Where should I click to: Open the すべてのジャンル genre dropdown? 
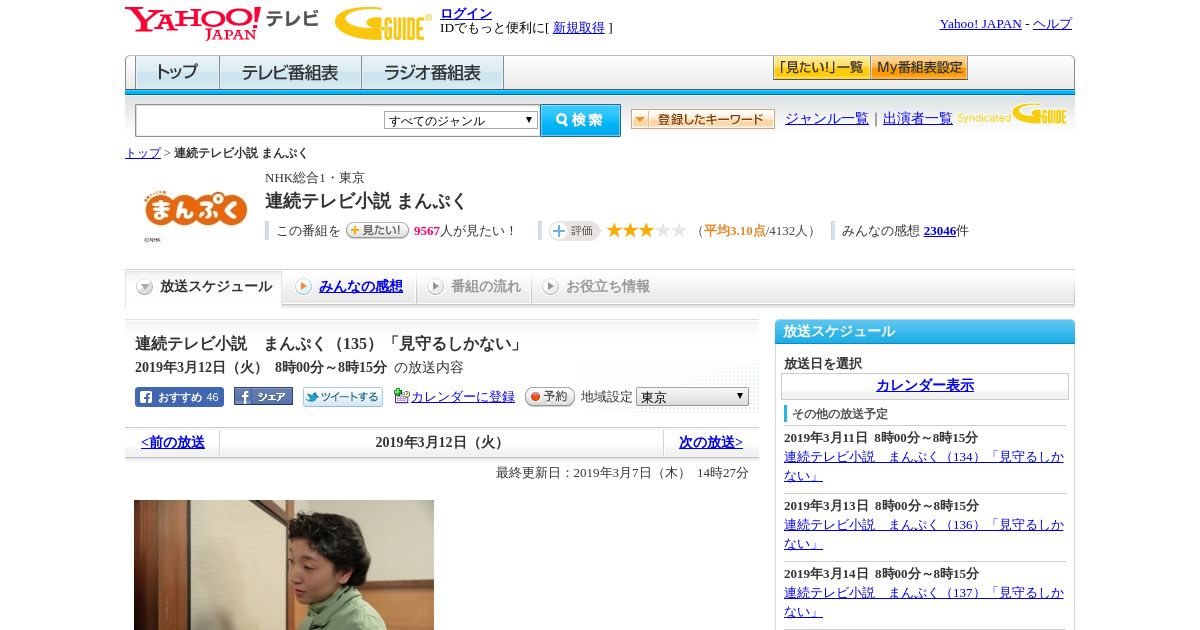(x=461, y=120)
